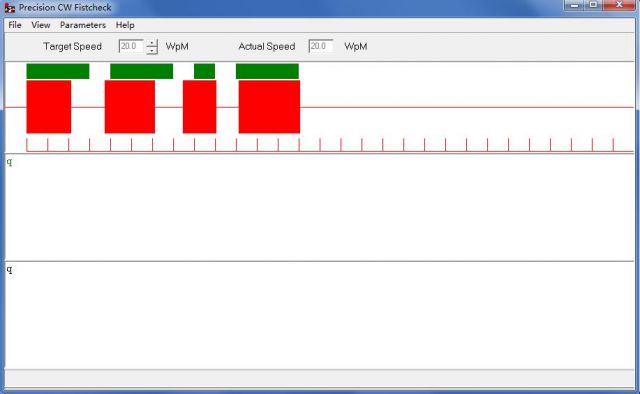Click the last green reference dash bar

coord(267,71)
